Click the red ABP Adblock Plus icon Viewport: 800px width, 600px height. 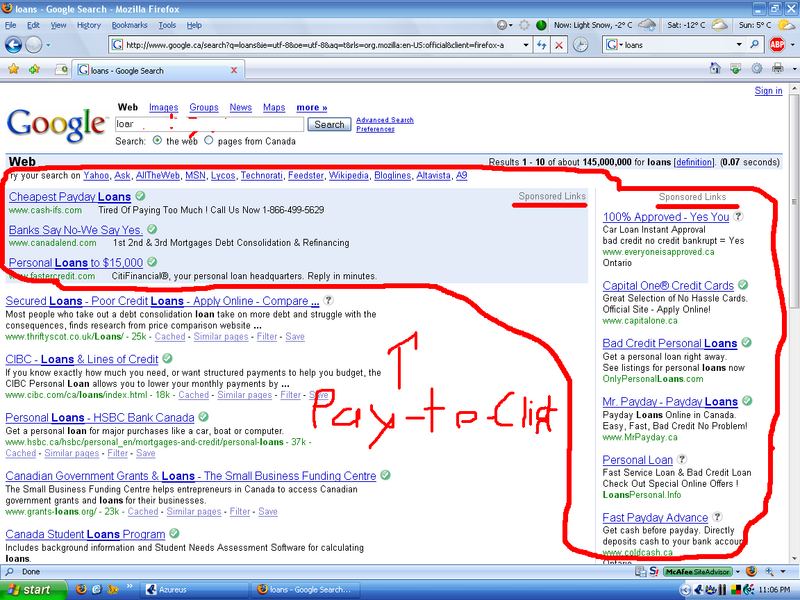point(777,45)
